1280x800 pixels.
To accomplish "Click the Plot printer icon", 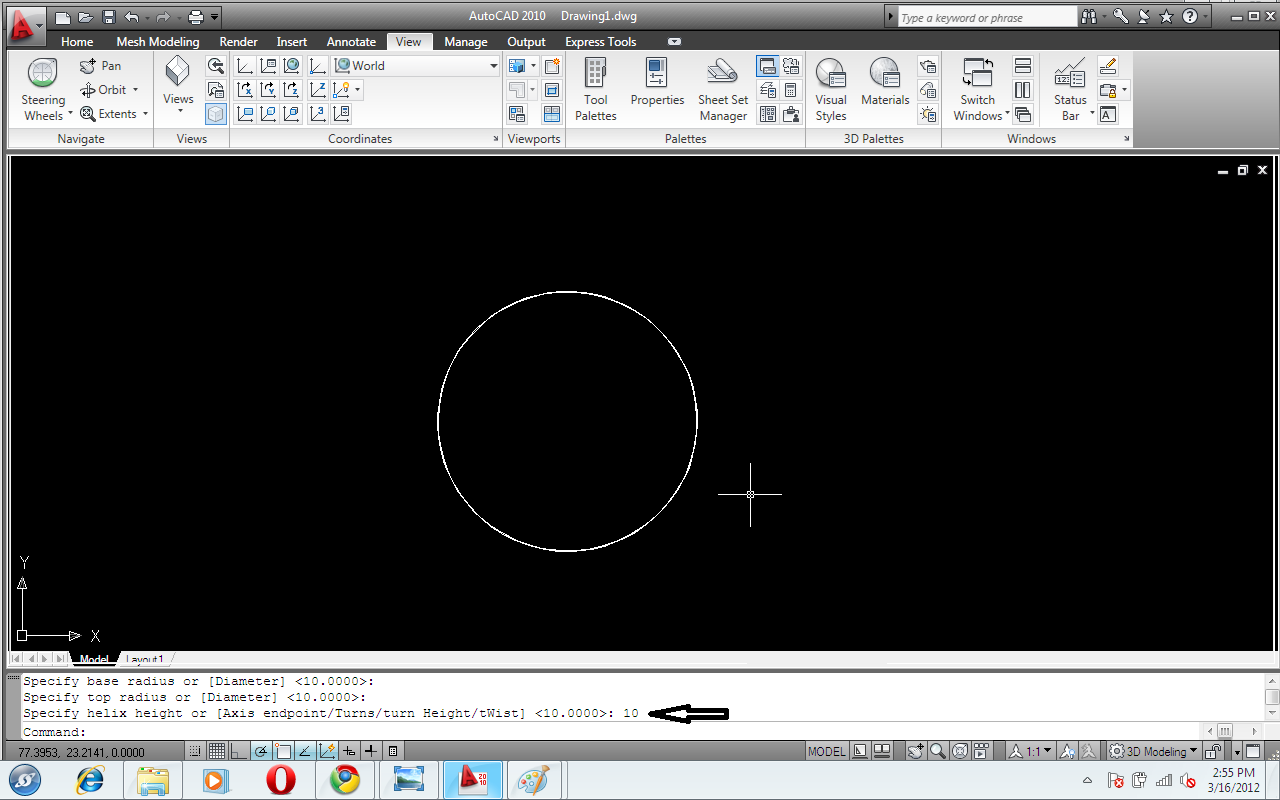I will coord(196,17).
